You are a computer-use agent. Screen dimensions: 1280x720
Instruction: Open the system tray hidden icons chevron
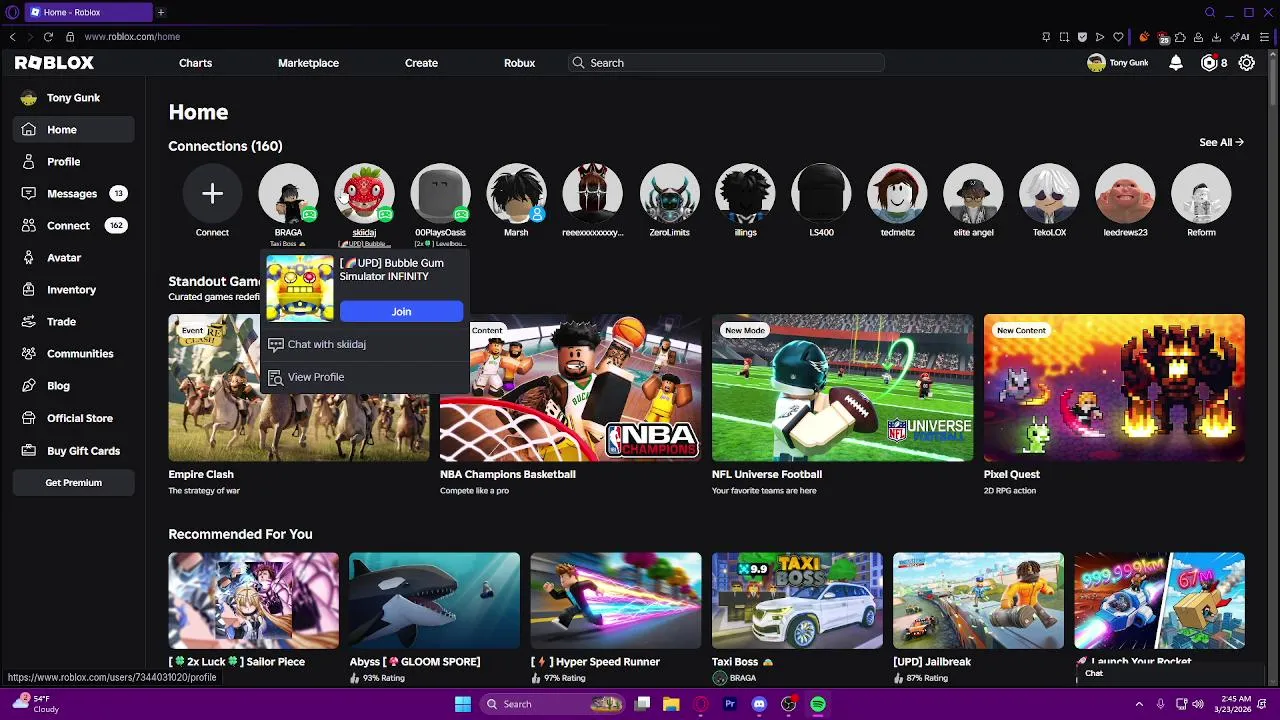coord(1139,704)
